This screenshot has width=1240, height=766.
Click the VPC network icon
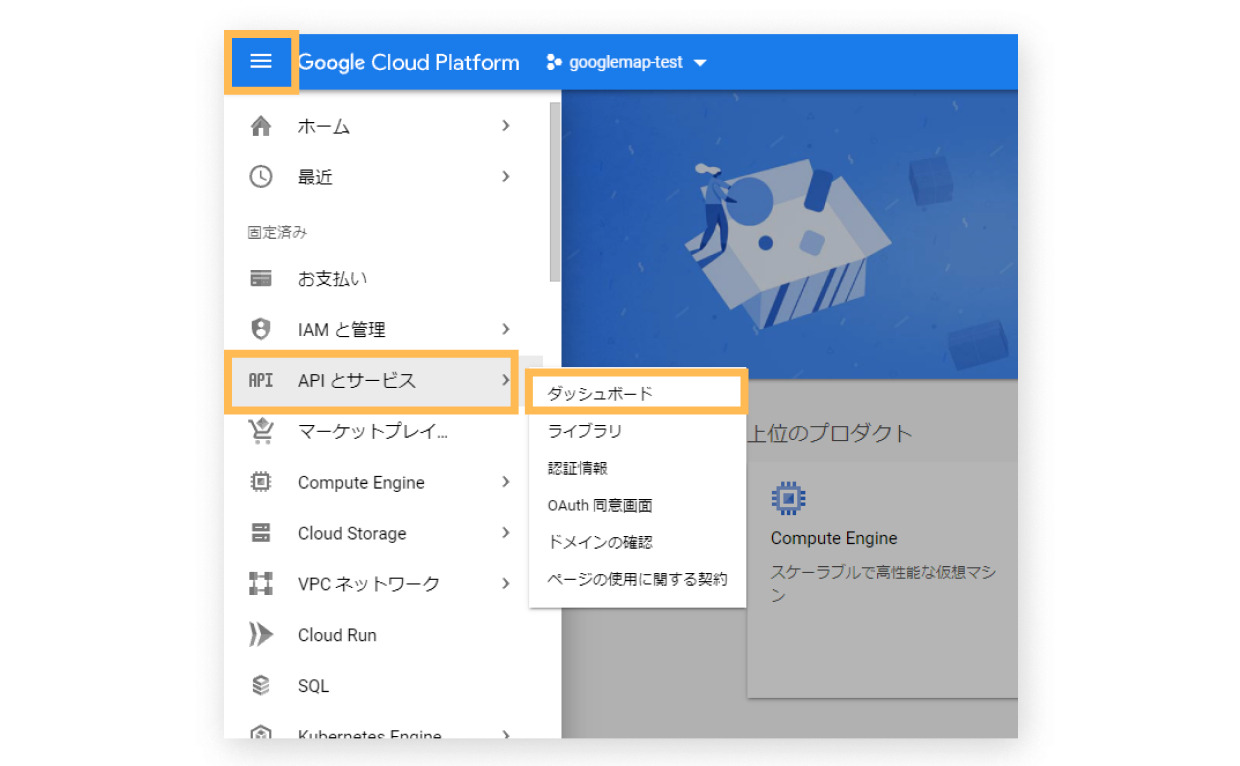click(260, 584)
